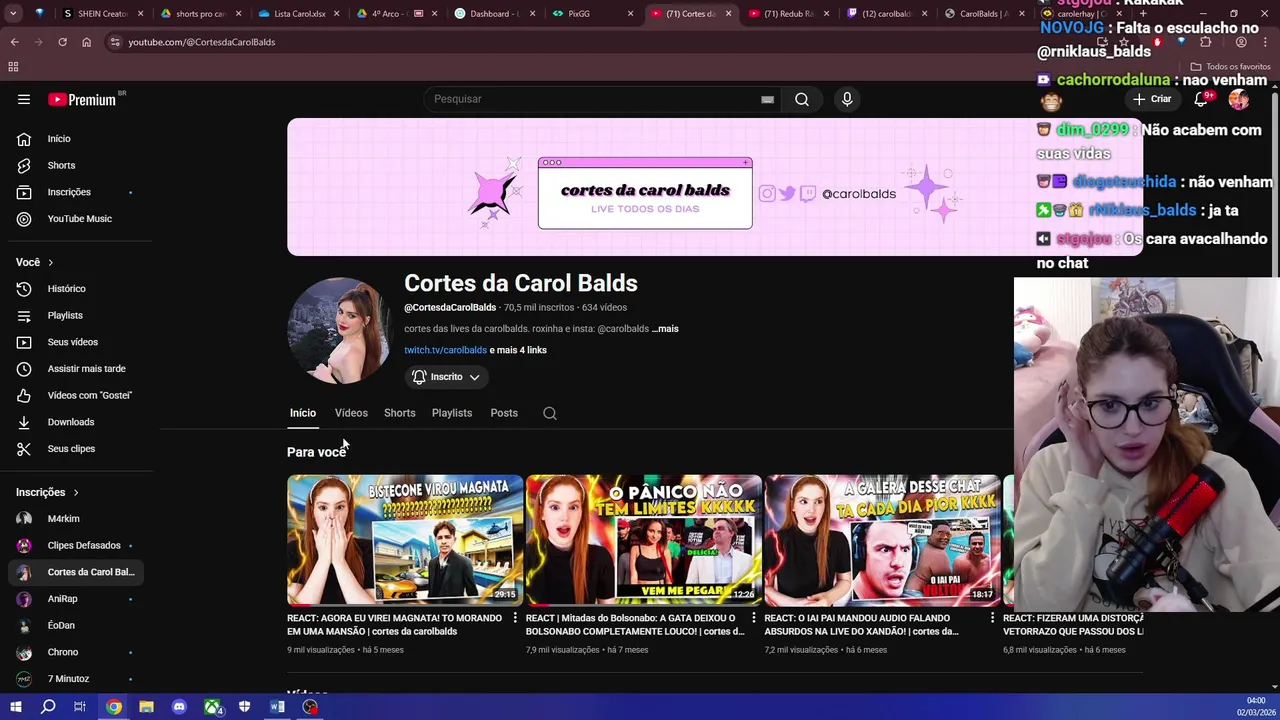Play the O PÂNICO NÃO TEM LIMITES thumbnail
Viewport: 1280px width, 720px height.
(644, 540)
